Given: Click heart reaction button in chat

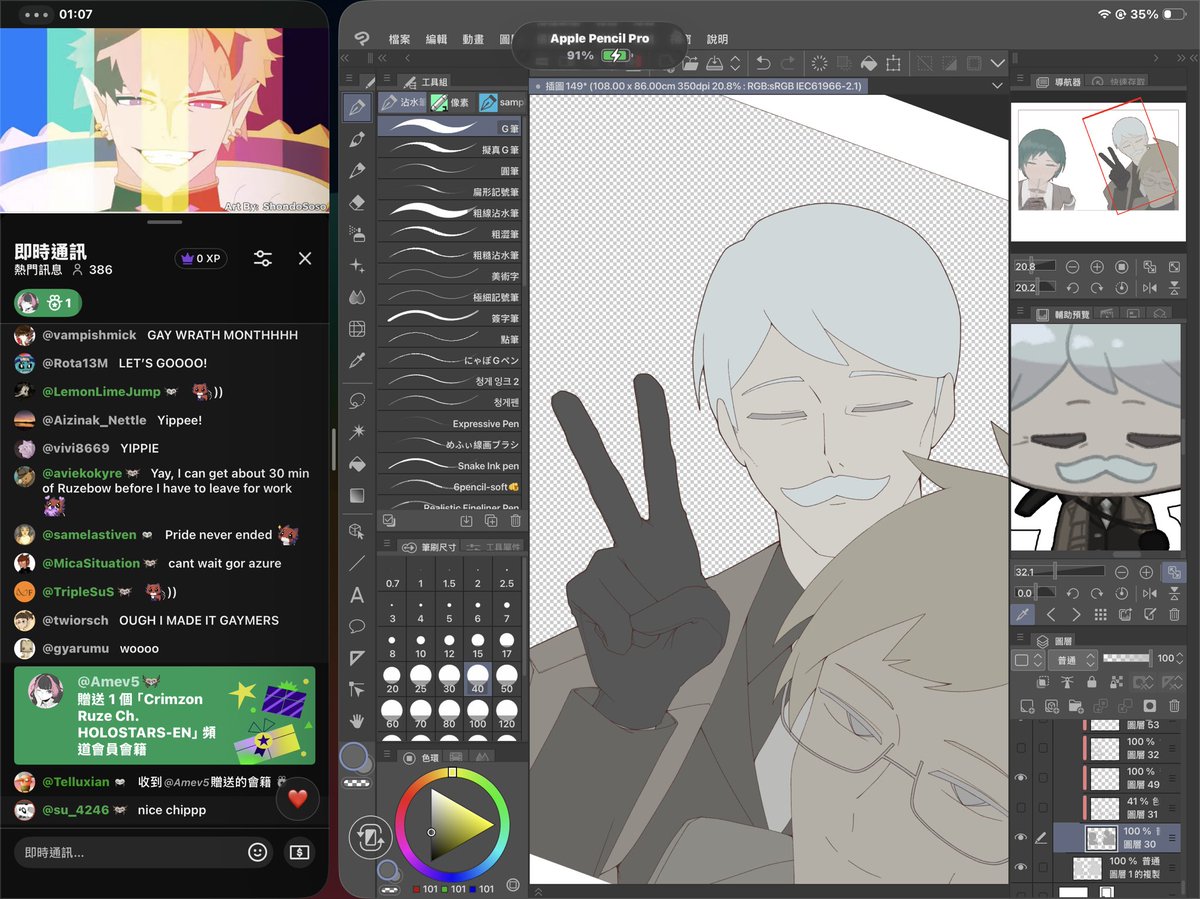Looking at the screenshot, I should (297, 798).
